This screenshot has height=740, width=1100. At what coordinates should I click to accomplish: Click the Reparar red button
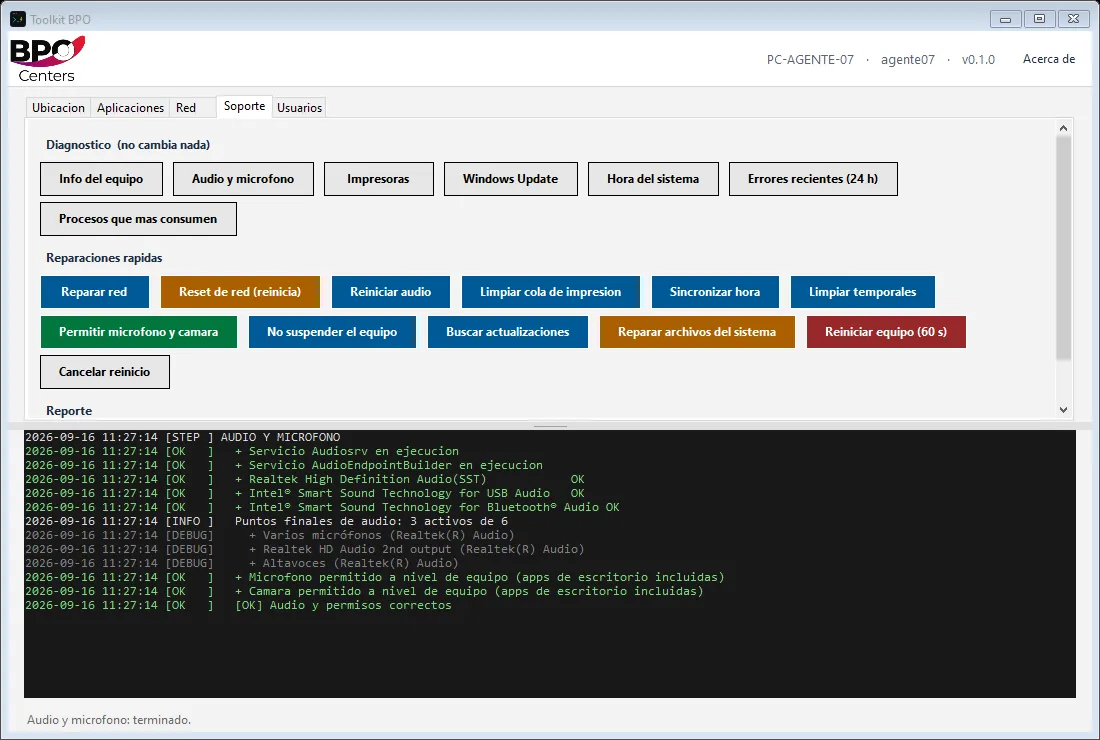click(x=95, y=292)
